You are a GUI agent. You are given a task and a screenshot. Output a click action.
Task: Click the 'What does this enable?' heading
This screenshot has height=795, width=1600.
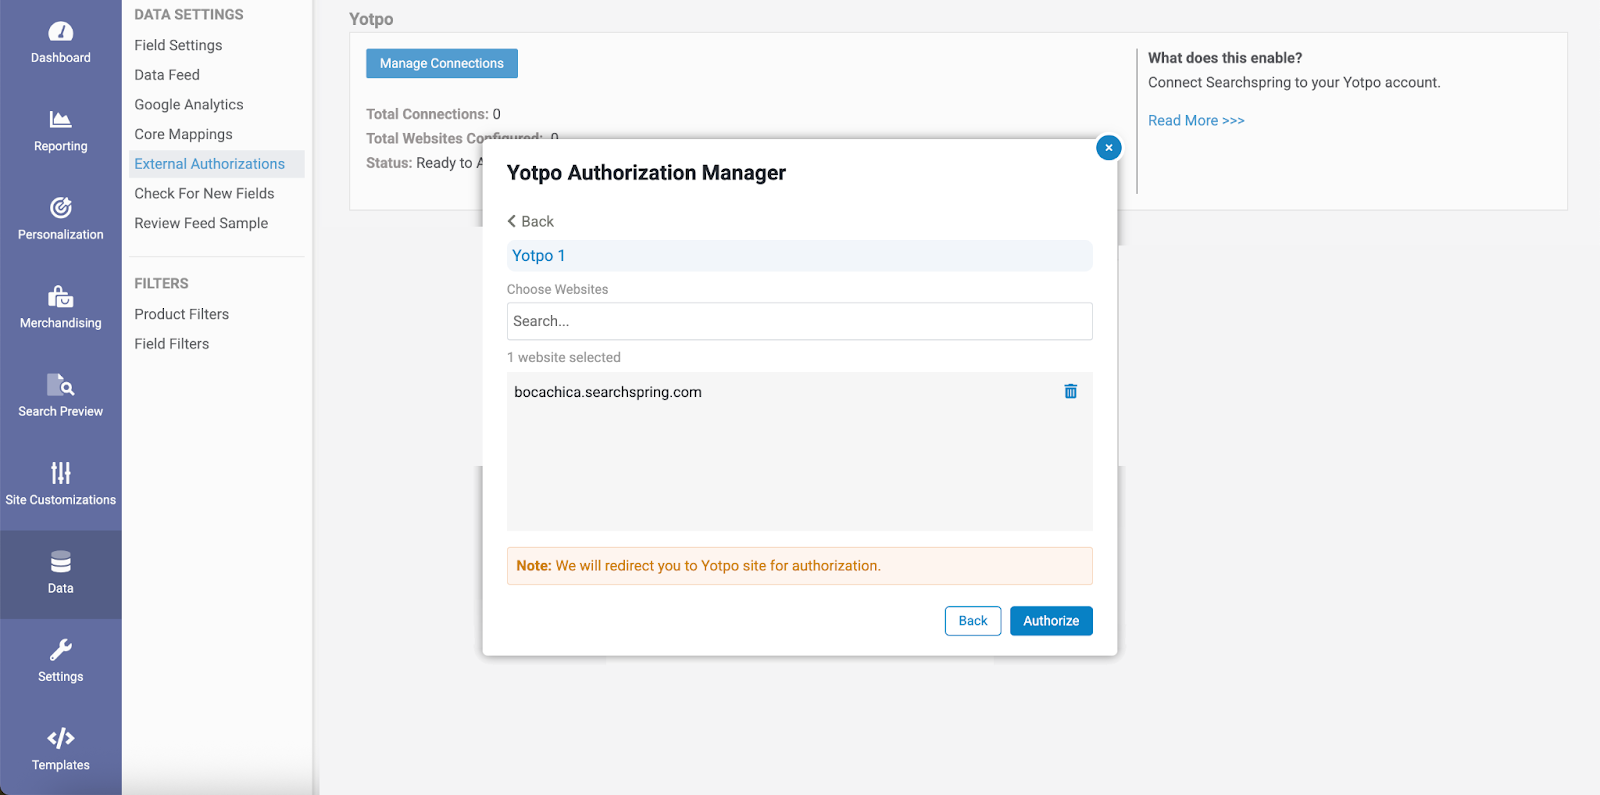tap(1225, 58)
